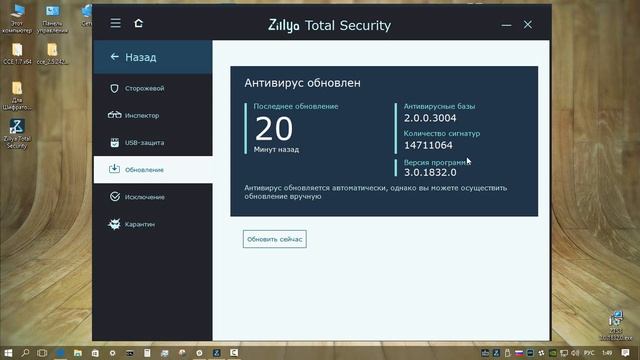Open Task View on taskbar
640x360 pixels.
(42, 353)
